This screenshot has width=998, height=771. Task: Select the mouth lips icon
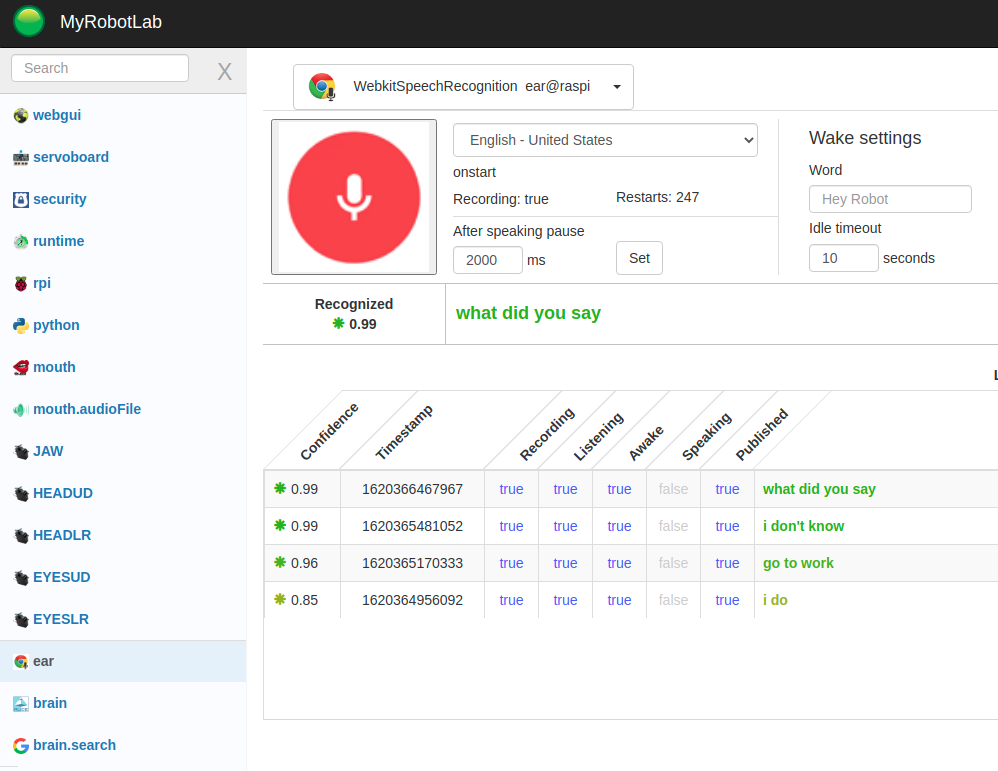click(x=20, y=368)
